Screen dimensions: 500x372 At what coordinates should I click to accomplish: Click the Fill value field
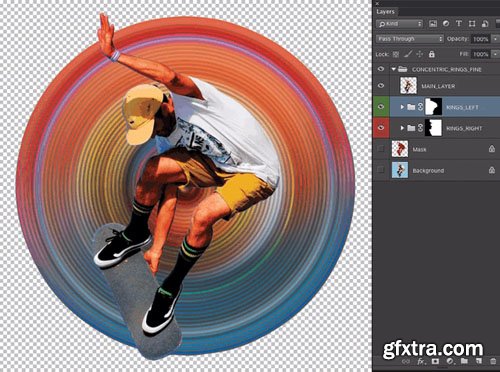pos(481,54)
